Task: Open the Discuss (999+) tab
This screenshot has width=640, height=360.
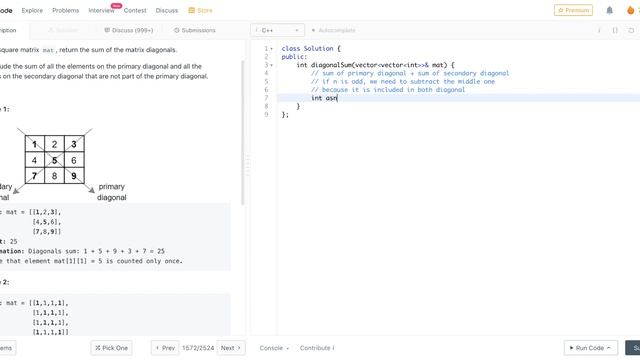Action: tap(129, 30)
